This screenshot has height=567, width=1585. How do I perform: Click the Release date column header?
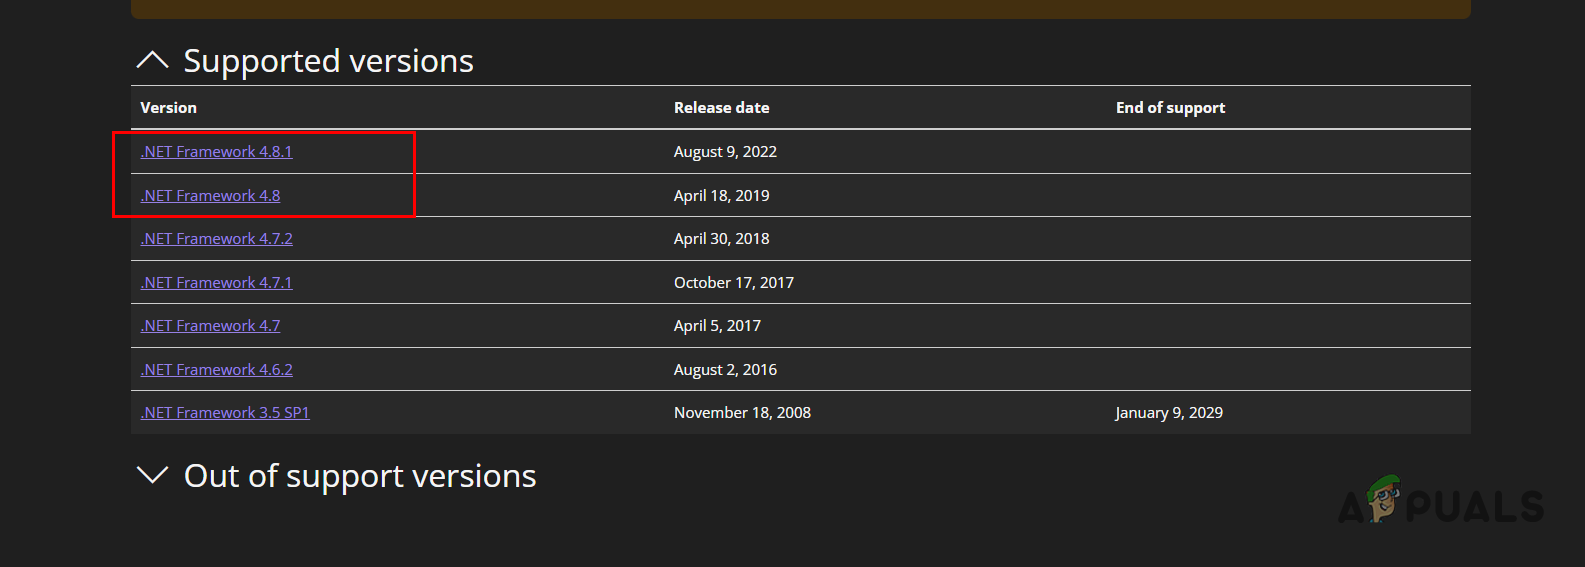[721, 108]
